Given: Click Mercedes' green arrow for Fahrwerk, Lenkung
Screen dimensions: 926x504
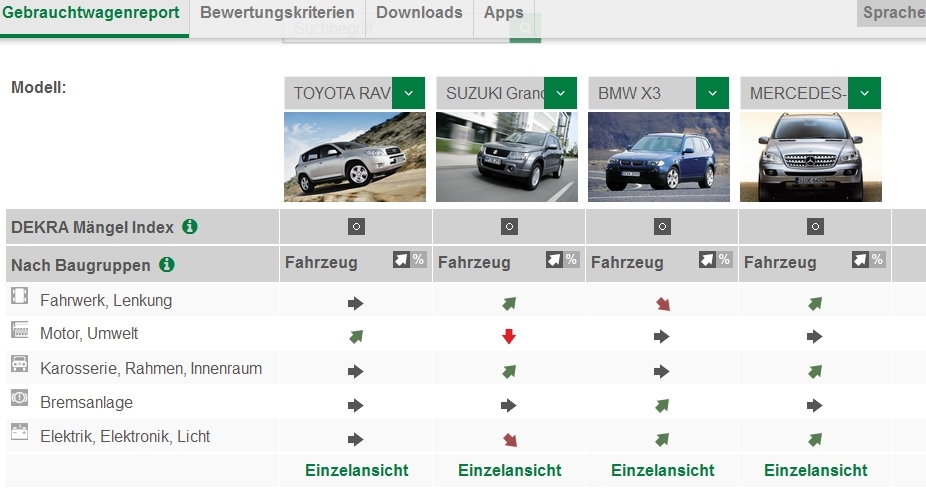Looking at the screenshot, I should (x=815, y=304).
